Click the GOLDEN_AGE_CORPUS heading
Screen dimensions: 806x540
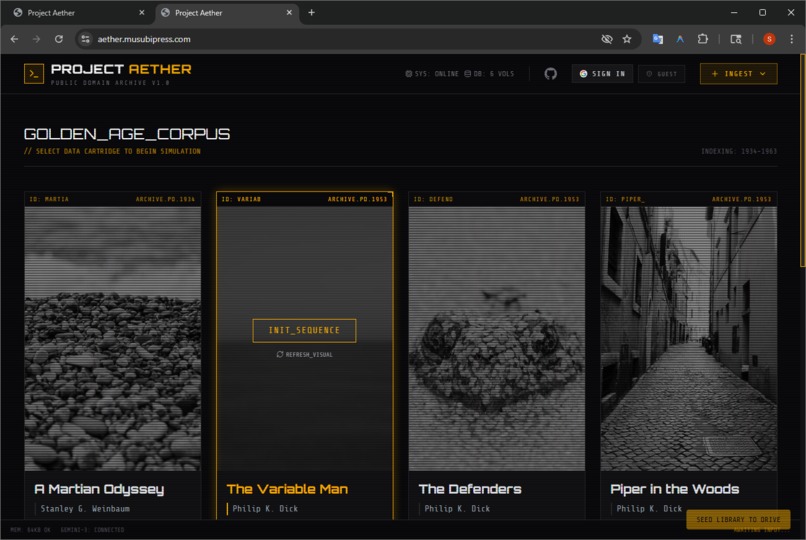tap(127, 134)
